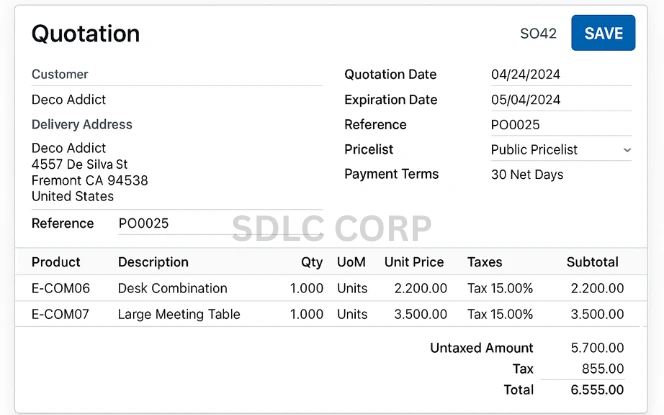
Task: Select product code E-COM07
Action: coord(61,314)
